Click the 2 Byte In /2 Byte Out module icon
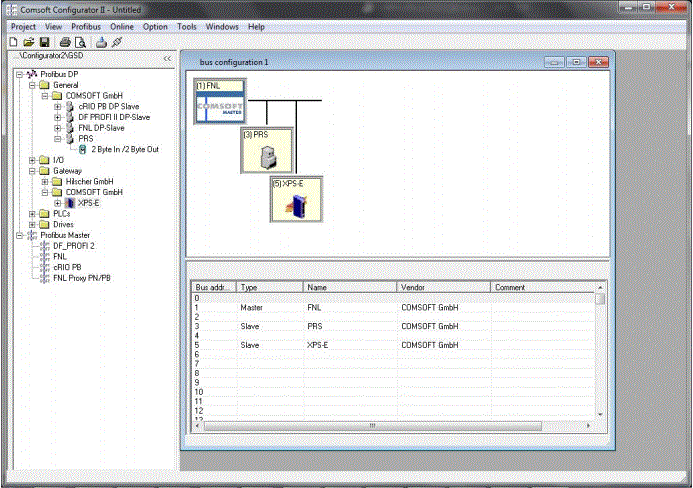 (x=82, y=149)
